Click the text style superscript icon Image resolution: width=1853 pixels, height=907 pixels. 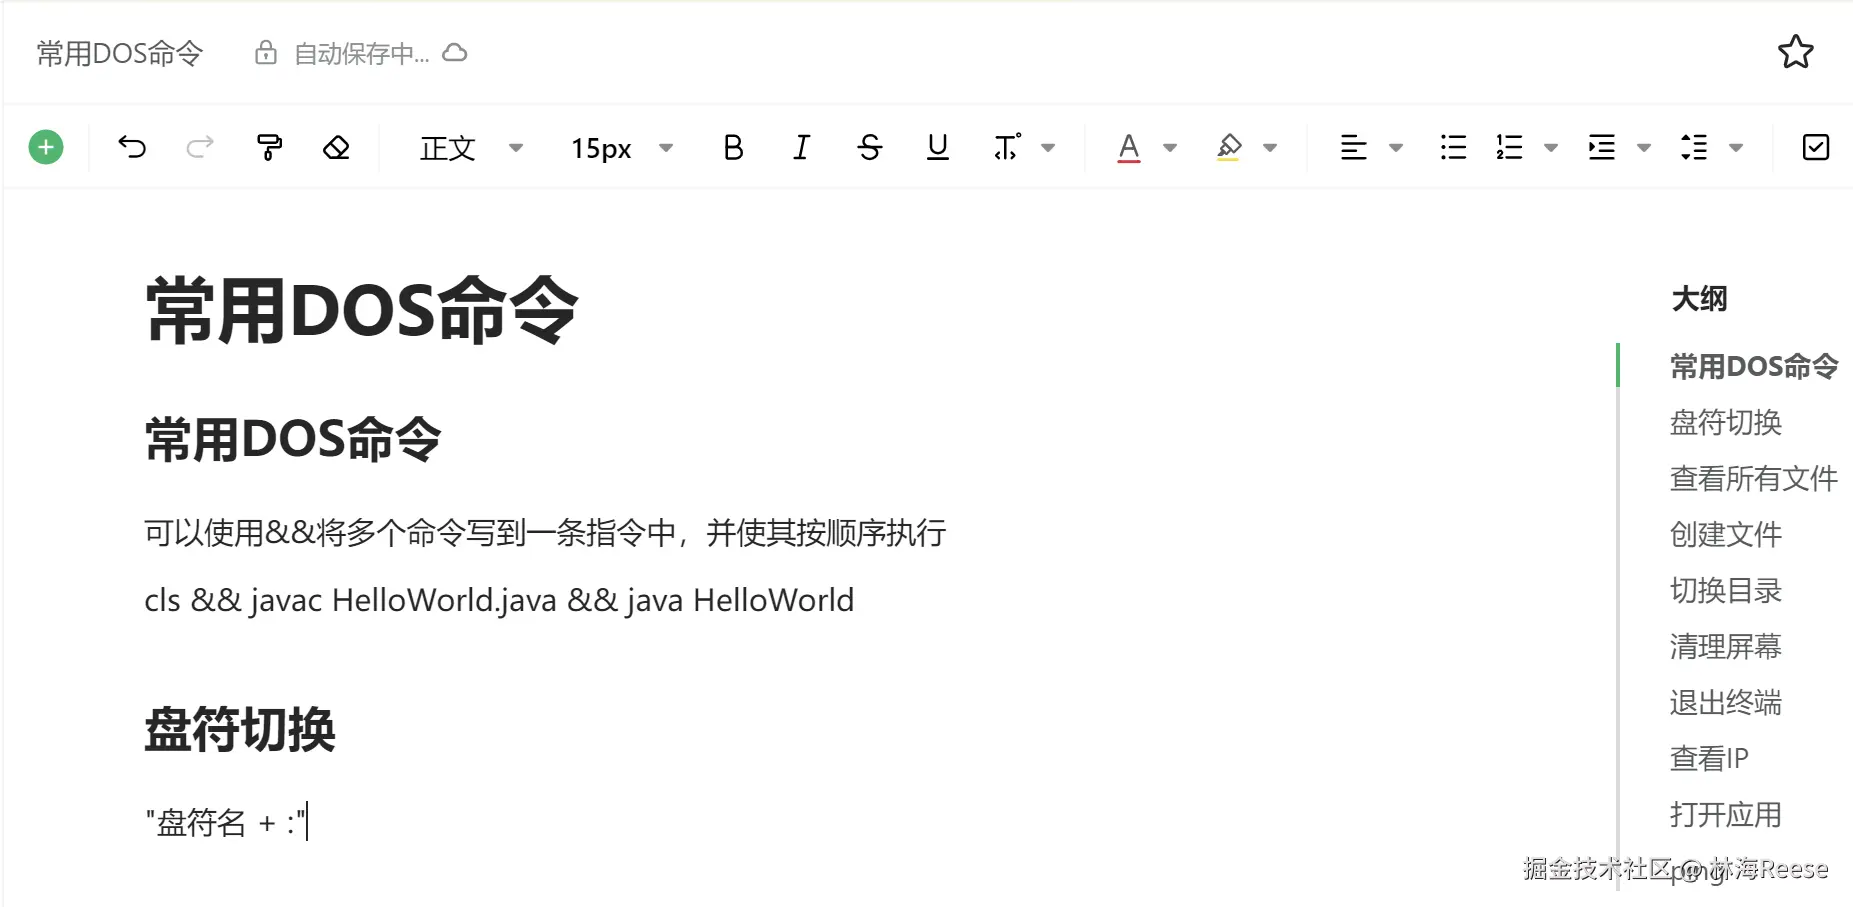1007,148
